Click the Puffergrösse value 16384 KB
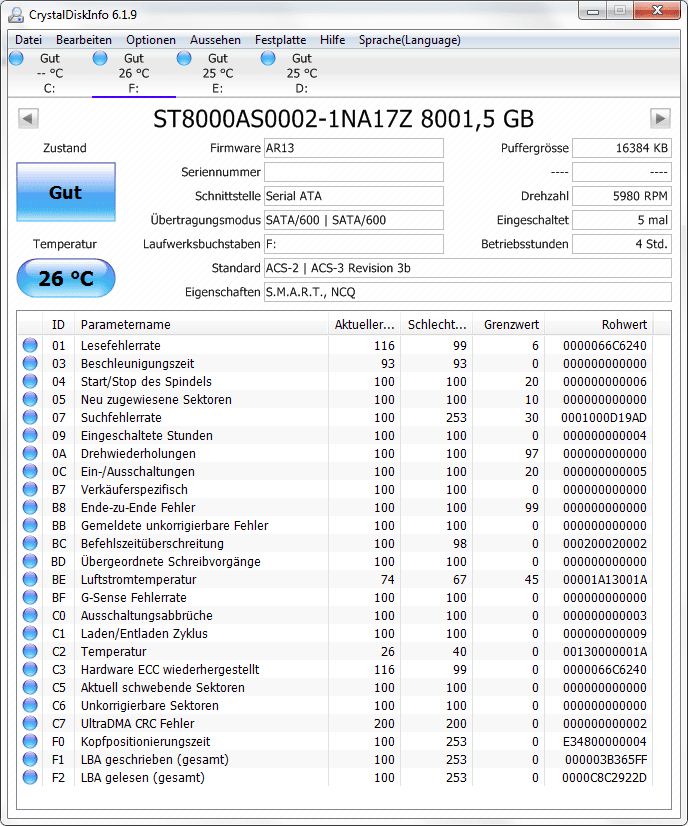 [x=622, y=148]
